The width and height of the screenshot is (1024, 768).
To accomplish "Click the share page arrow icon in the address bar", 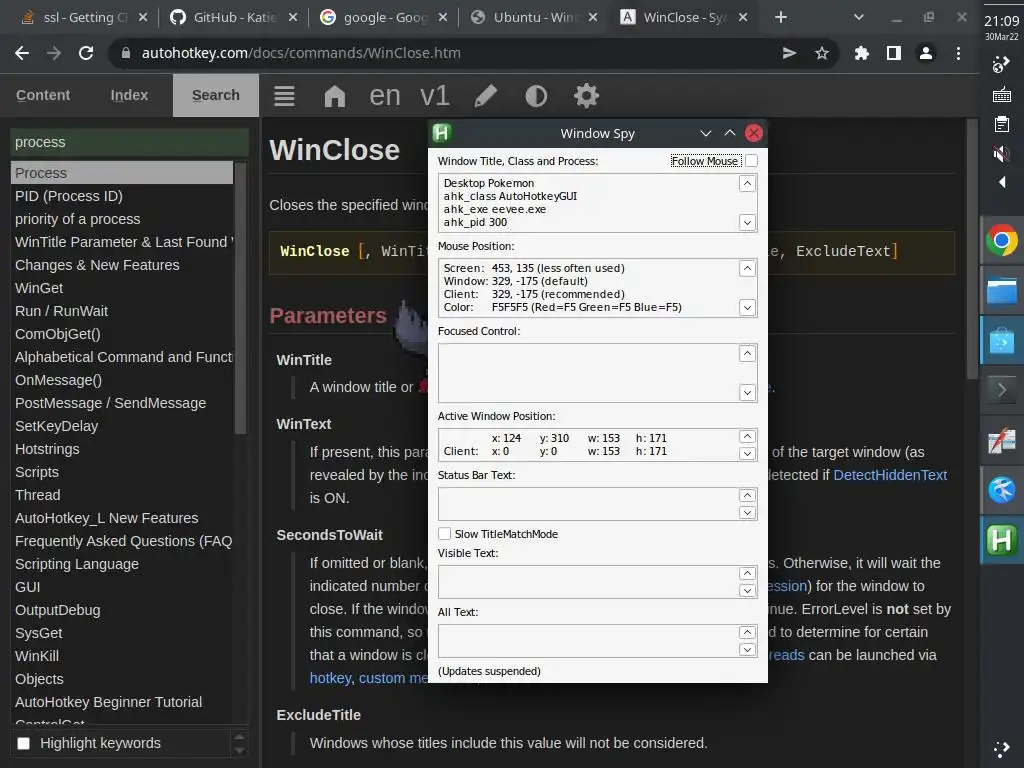I will tap(789, 53).
